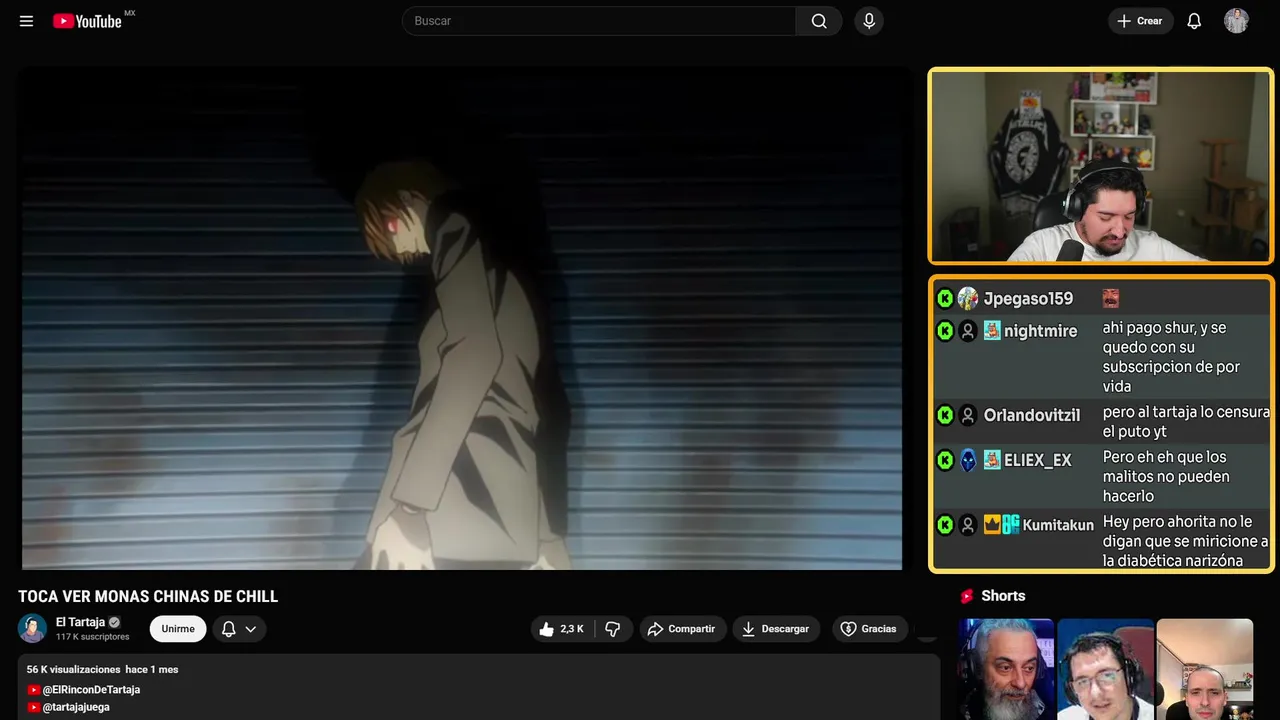Click ELIEX_EX chat username
This screenshot has height=720, width=1280.
click(x=1037, y=461)
